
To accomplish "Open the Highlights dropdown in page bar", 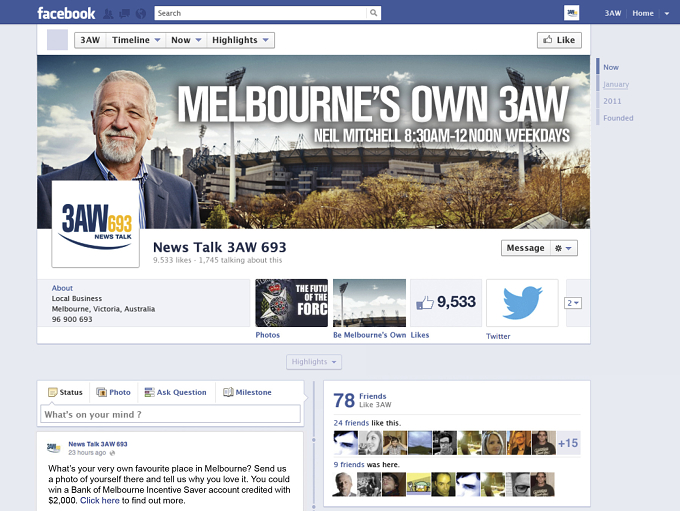I will (240, 40).
